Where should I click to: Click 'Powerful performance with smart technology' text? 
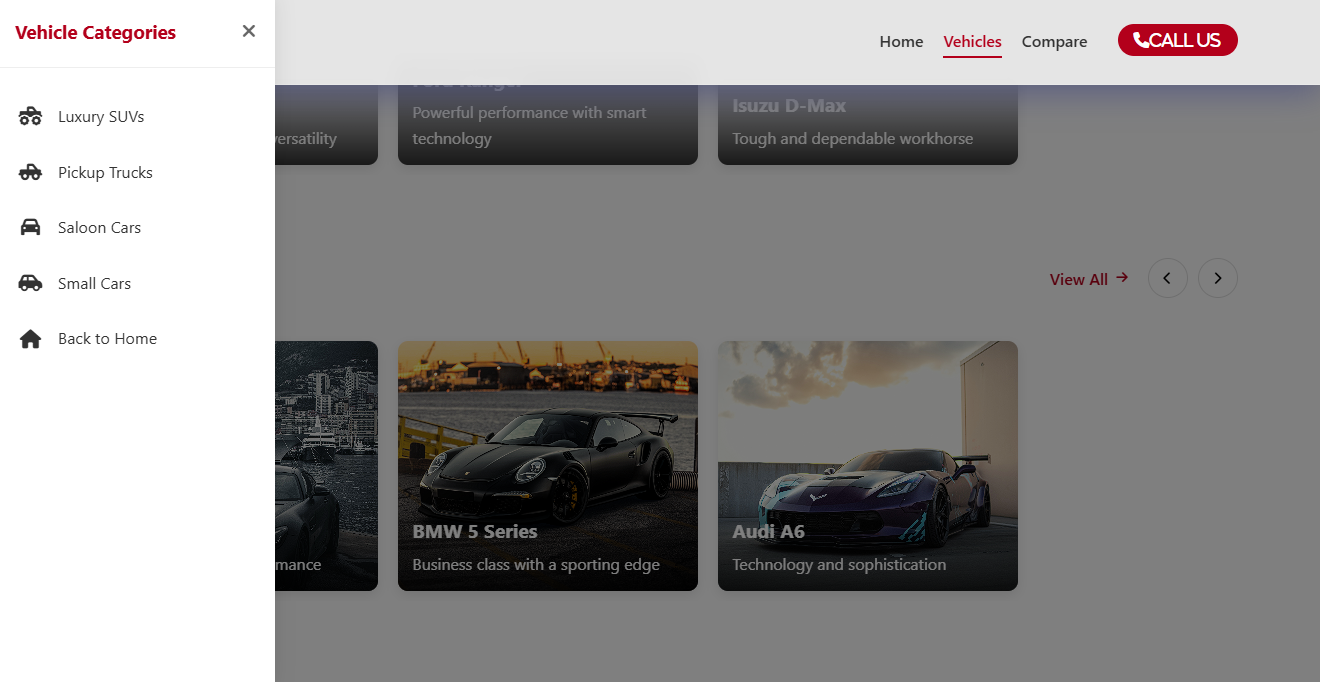(x=530, y=125)
